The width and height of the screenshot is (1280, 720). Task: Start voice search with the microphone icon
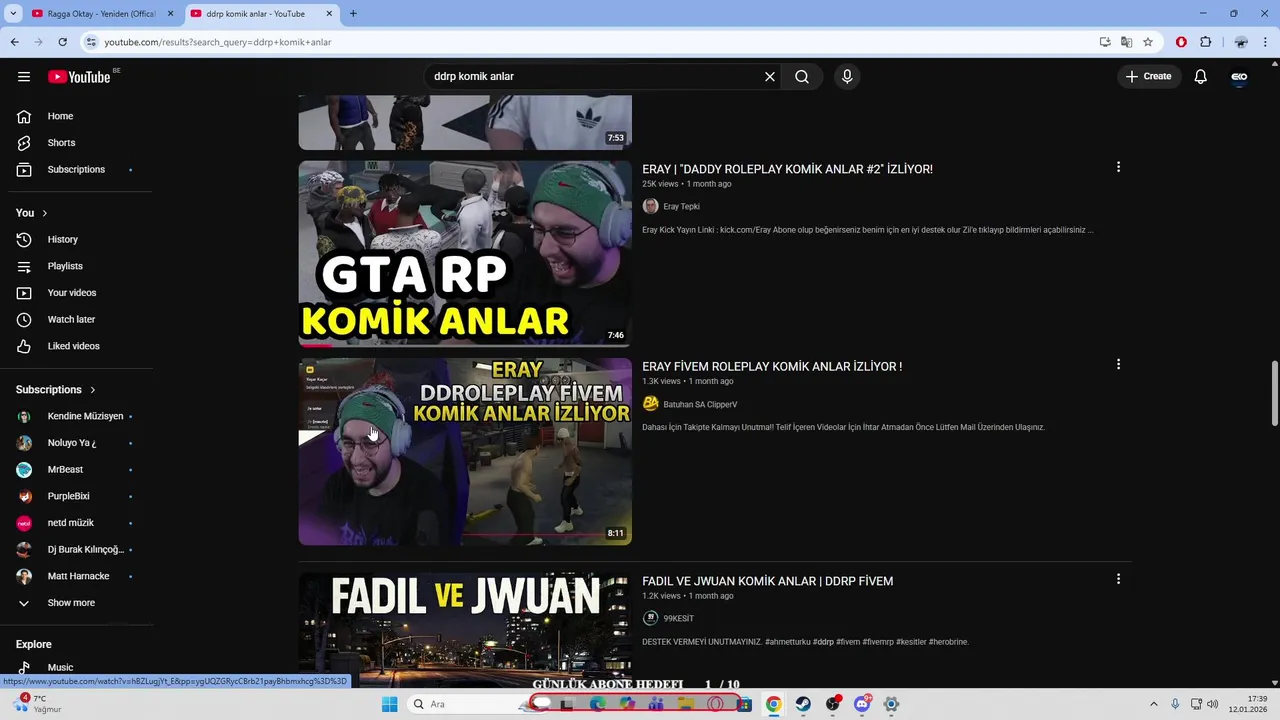click(847, 77)
